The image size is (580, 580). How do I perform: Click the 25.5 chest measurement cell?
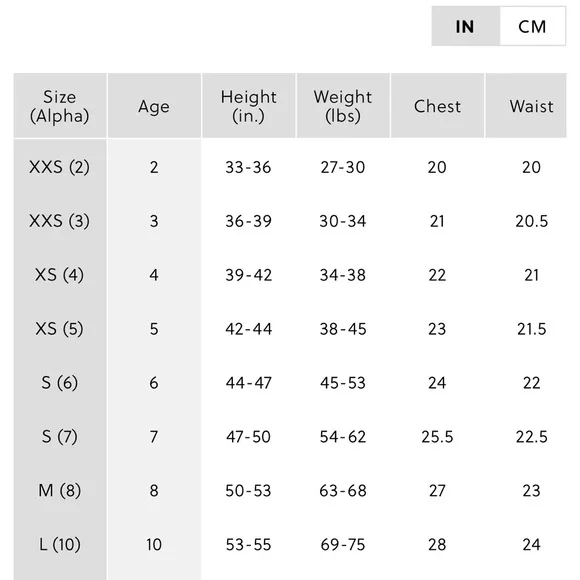[437, 437]
